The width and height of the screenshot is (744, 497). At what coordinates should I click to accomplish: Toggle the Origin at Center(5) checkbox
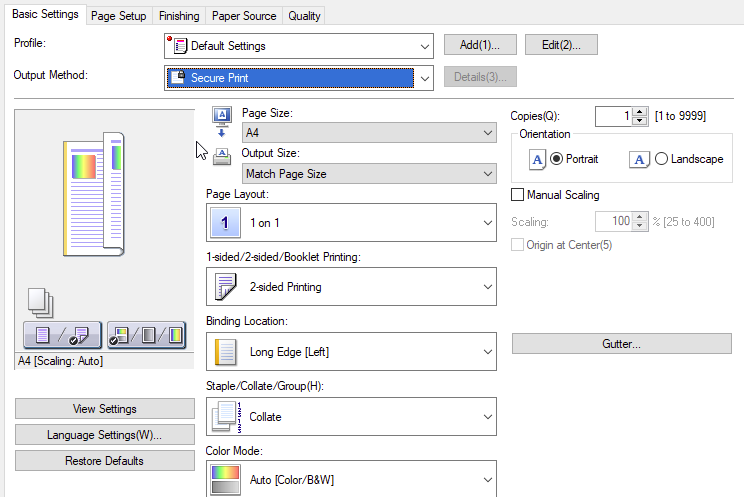518,245
